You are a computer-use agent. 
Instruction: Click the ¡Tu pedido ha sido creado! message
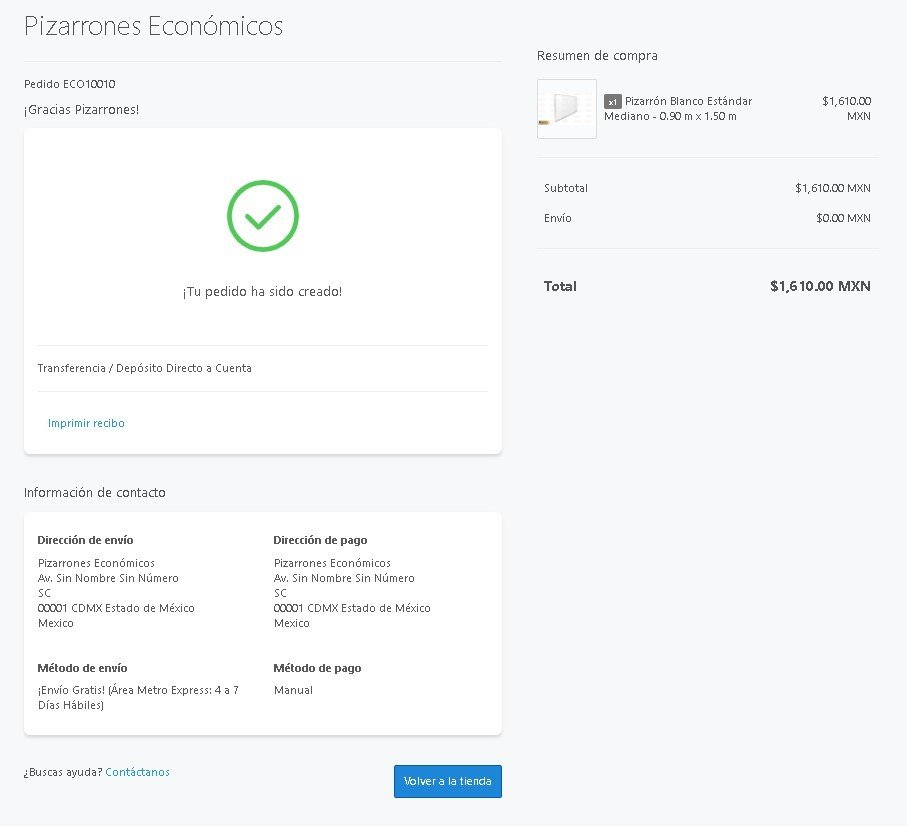click(262, 292)
